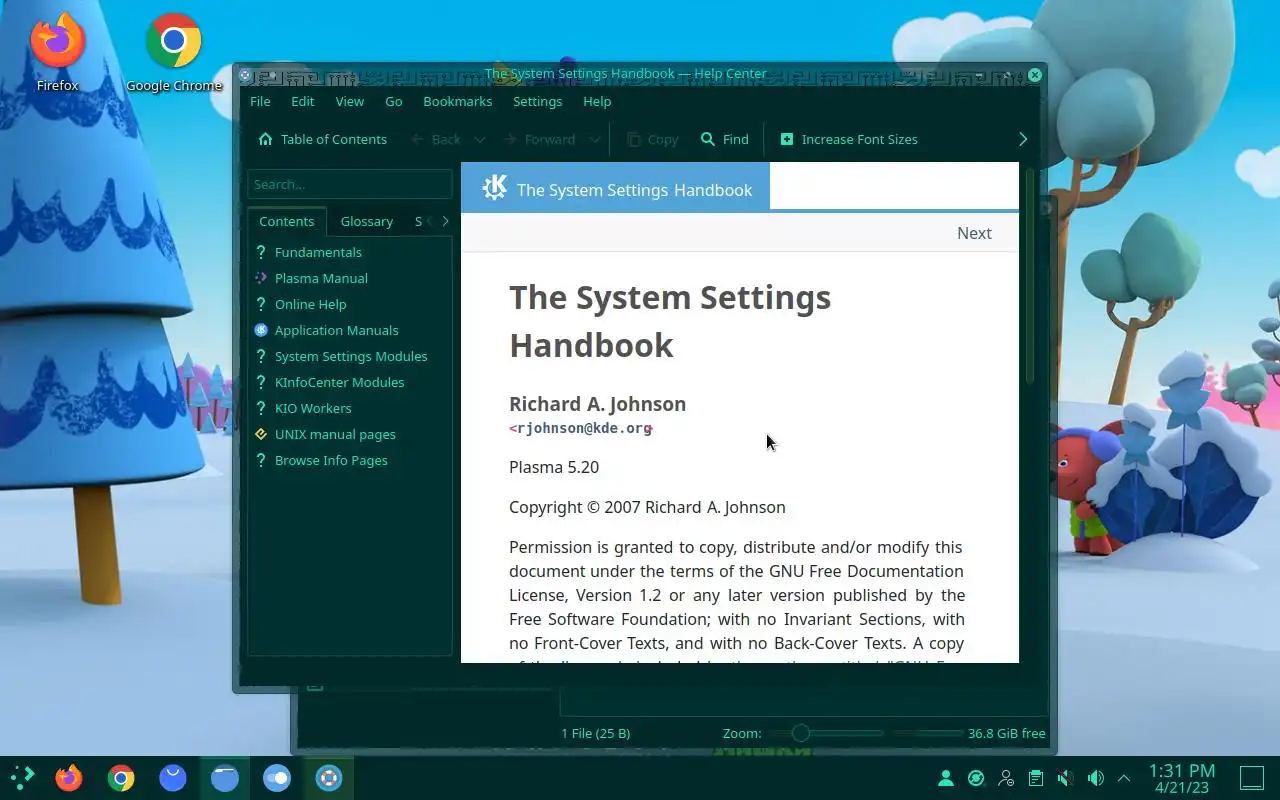Click the Fundamentals question-mark icon

(x=261, y=252)
